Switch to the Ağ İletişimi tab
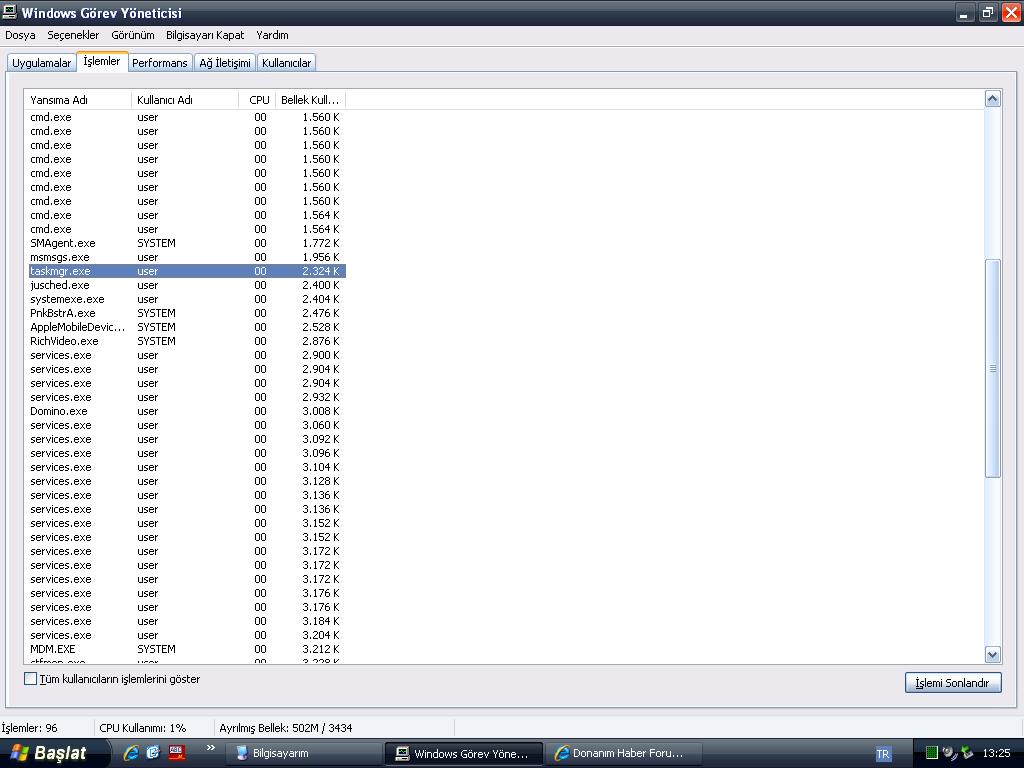Image resolution: width=1024 pixels, height=768 pixels. click(224, 63)
